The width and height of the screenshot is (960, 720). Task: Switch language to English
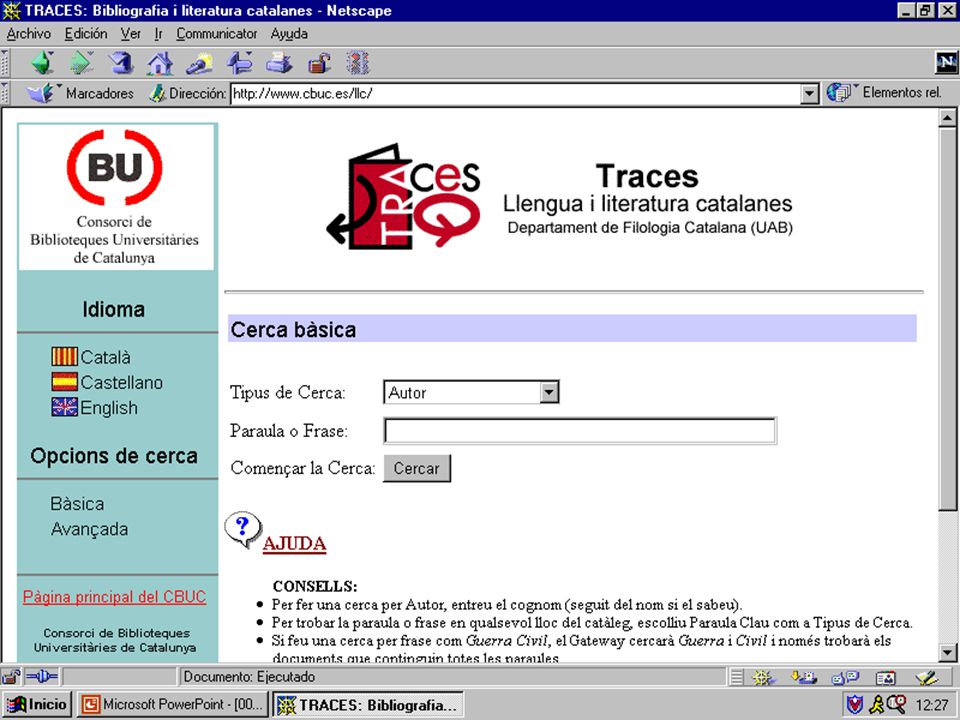[x=109, y=408]
